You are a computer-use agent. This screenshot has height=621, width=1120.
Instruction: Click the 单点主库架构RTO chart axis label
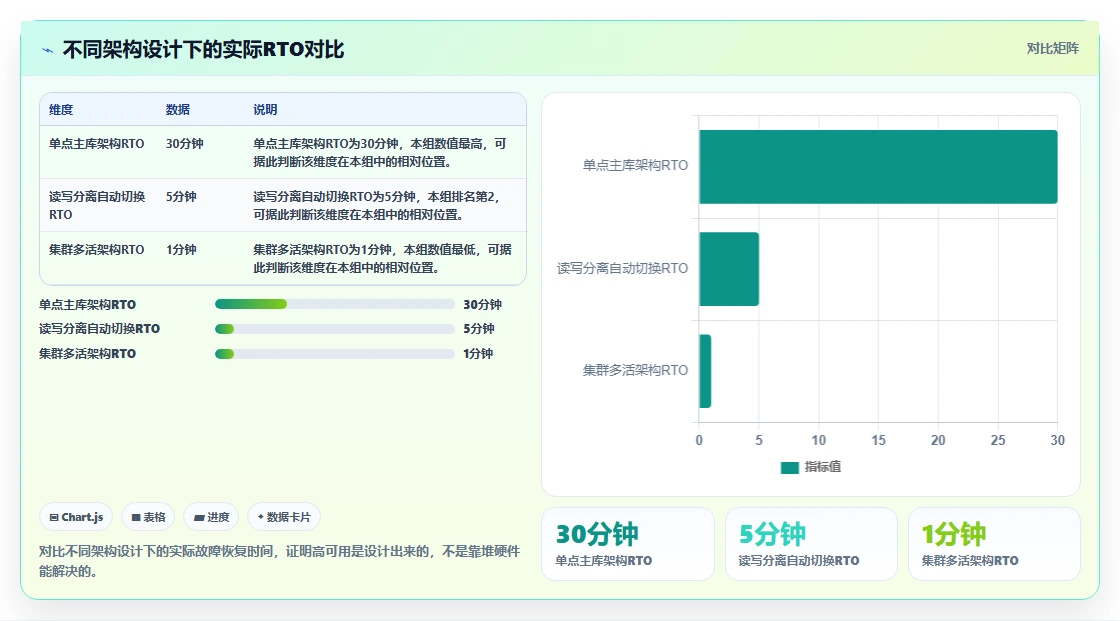635,165
